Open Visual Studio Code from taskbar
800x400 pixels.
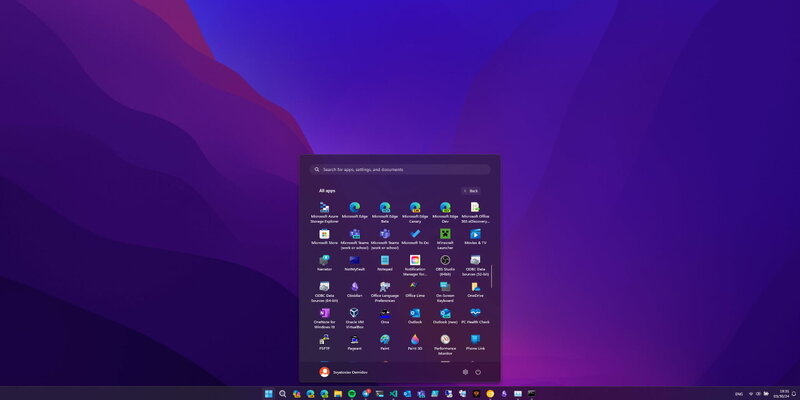tap(393, 393)
